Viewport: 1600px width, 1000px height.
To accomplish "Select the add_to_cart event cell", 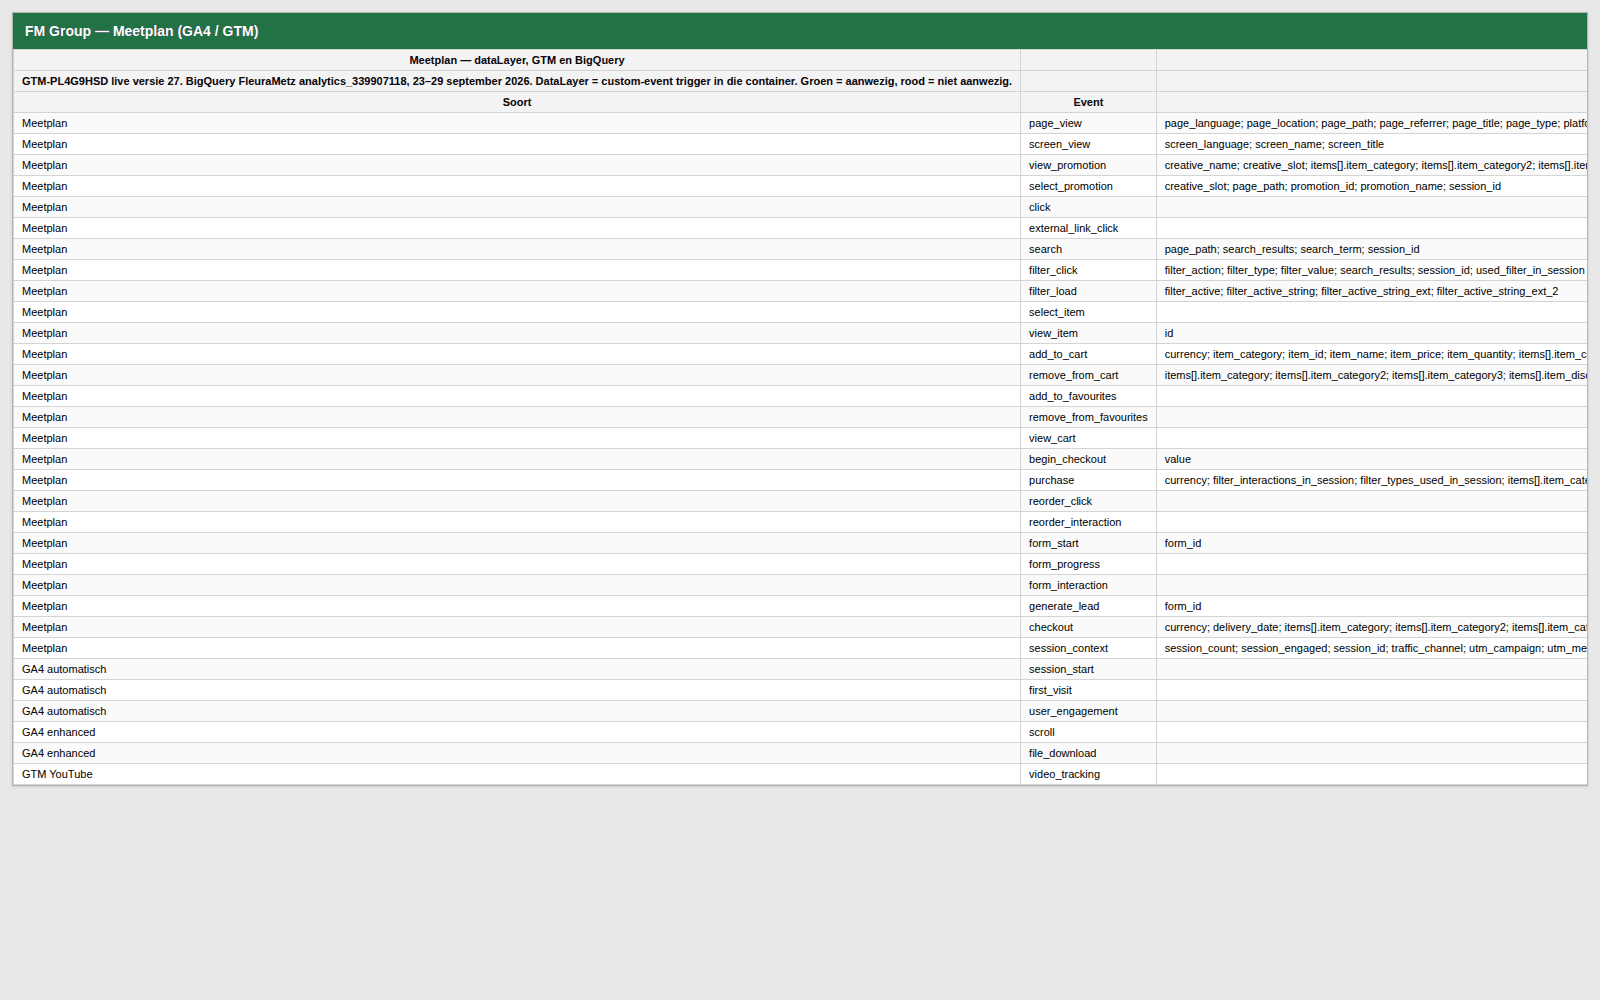I will [1088, 354].
